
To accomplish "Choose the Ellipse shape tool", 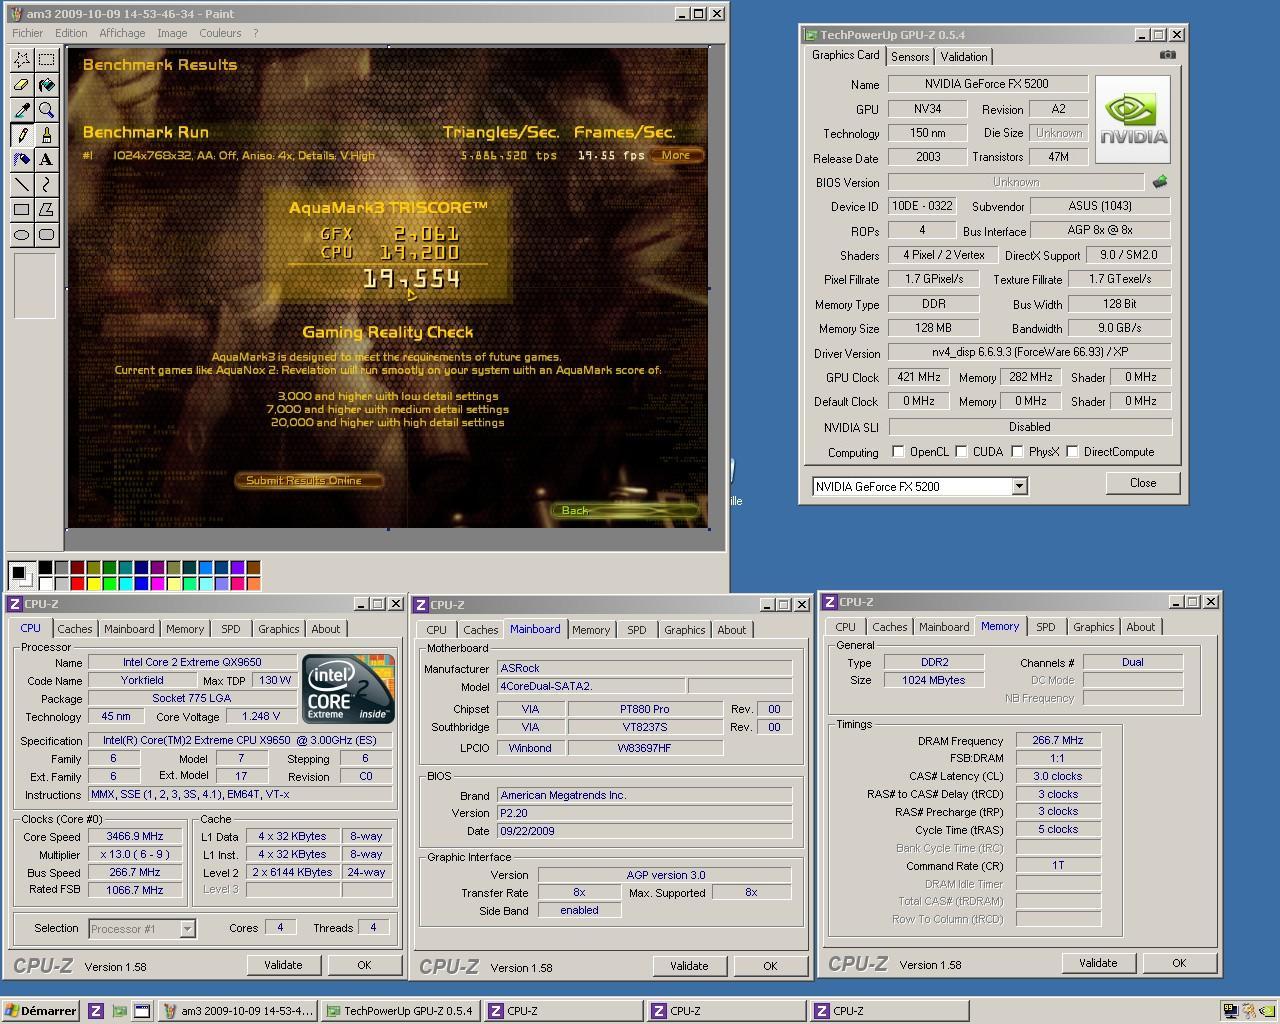I will click(21, 235).
